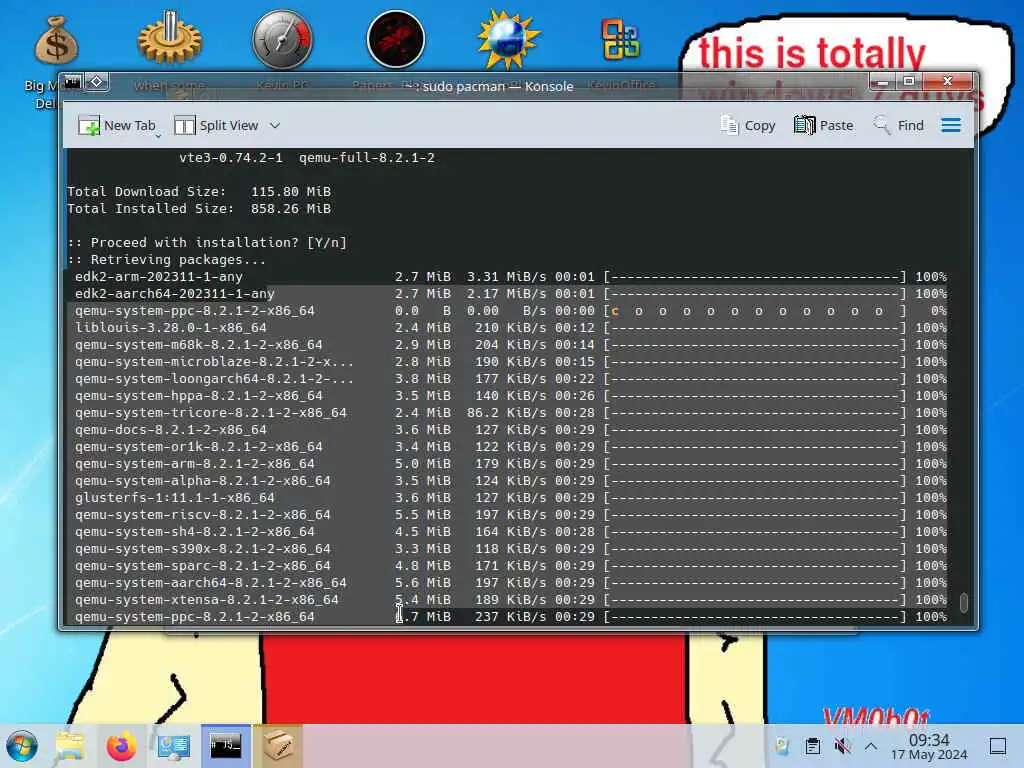Click the qemu-system-tricore package line
Viewport: 1024px width, 768px height.
511,413
